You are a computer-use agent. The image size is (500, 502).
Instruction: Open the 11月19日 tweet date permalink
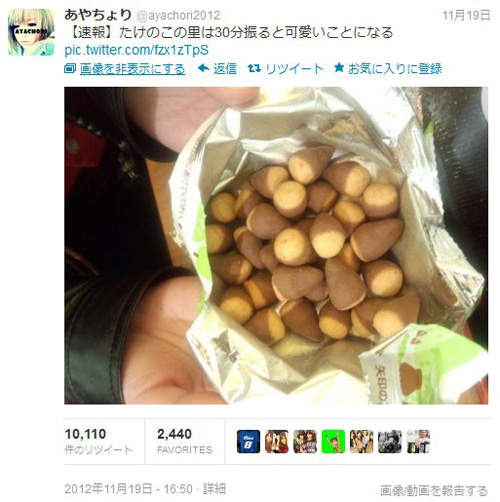(x=466, y=15)
